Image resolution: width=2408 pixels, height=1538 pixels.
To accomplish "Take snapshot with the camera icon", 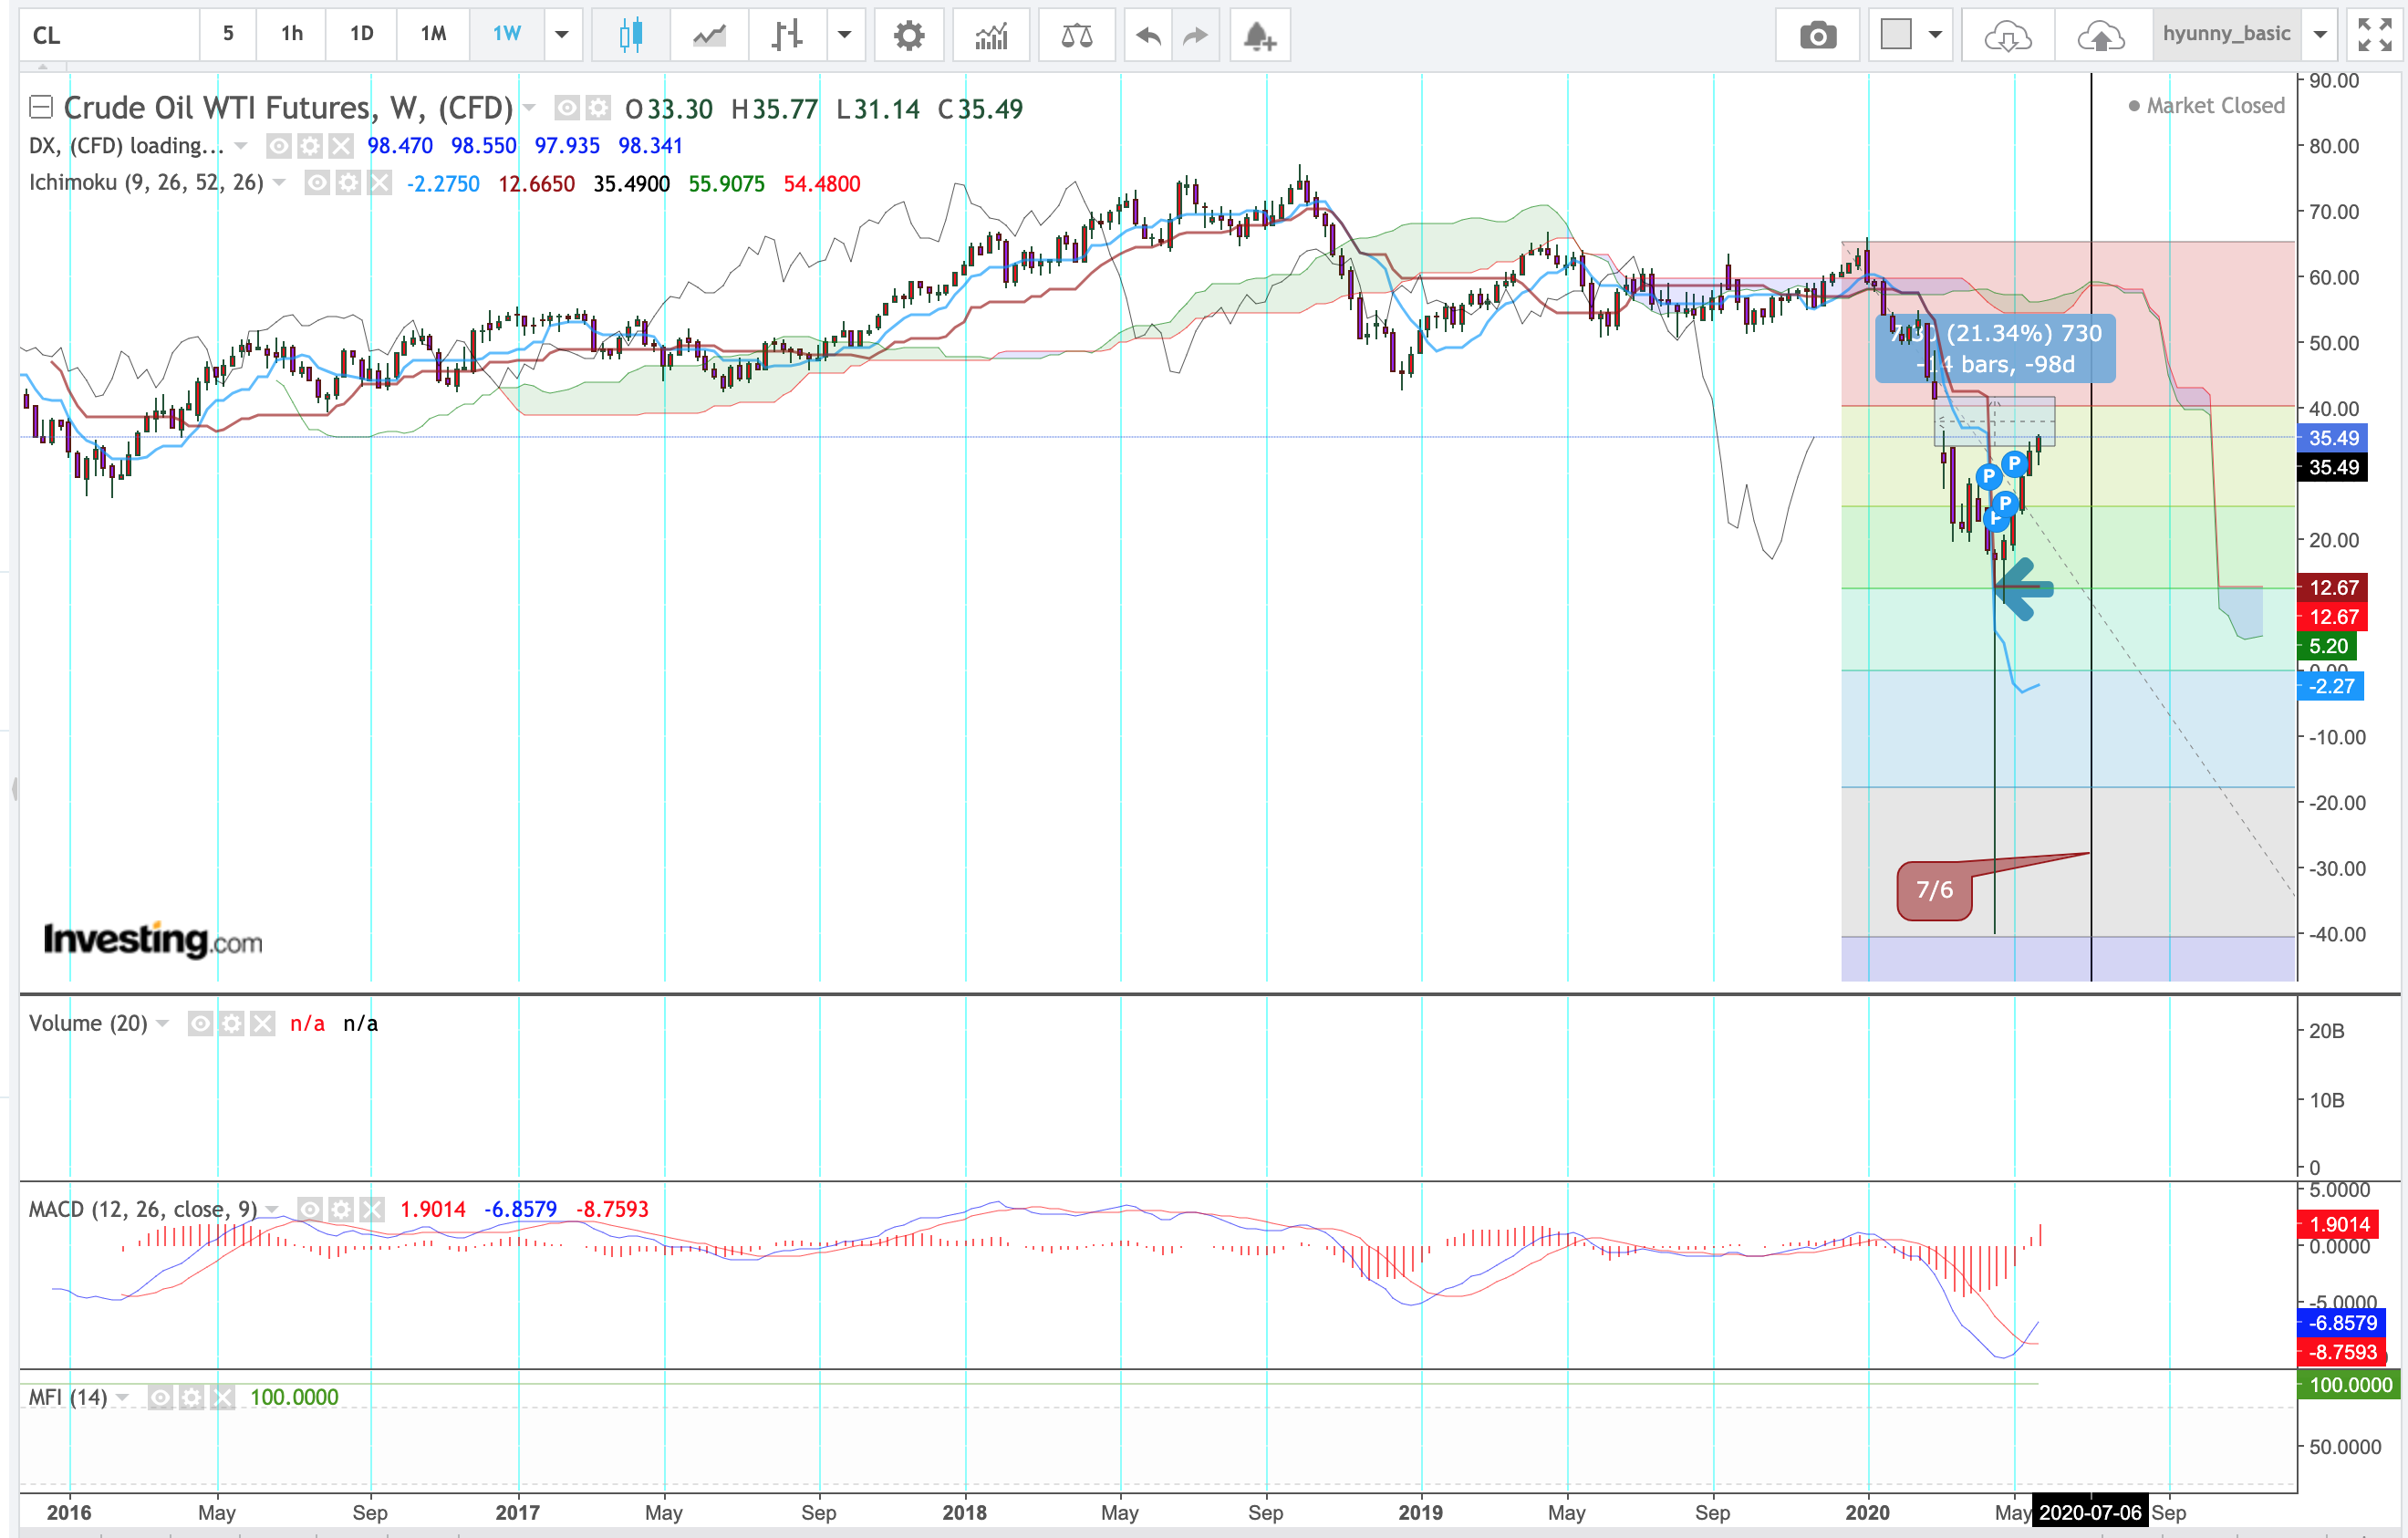I will [1817, 36].
